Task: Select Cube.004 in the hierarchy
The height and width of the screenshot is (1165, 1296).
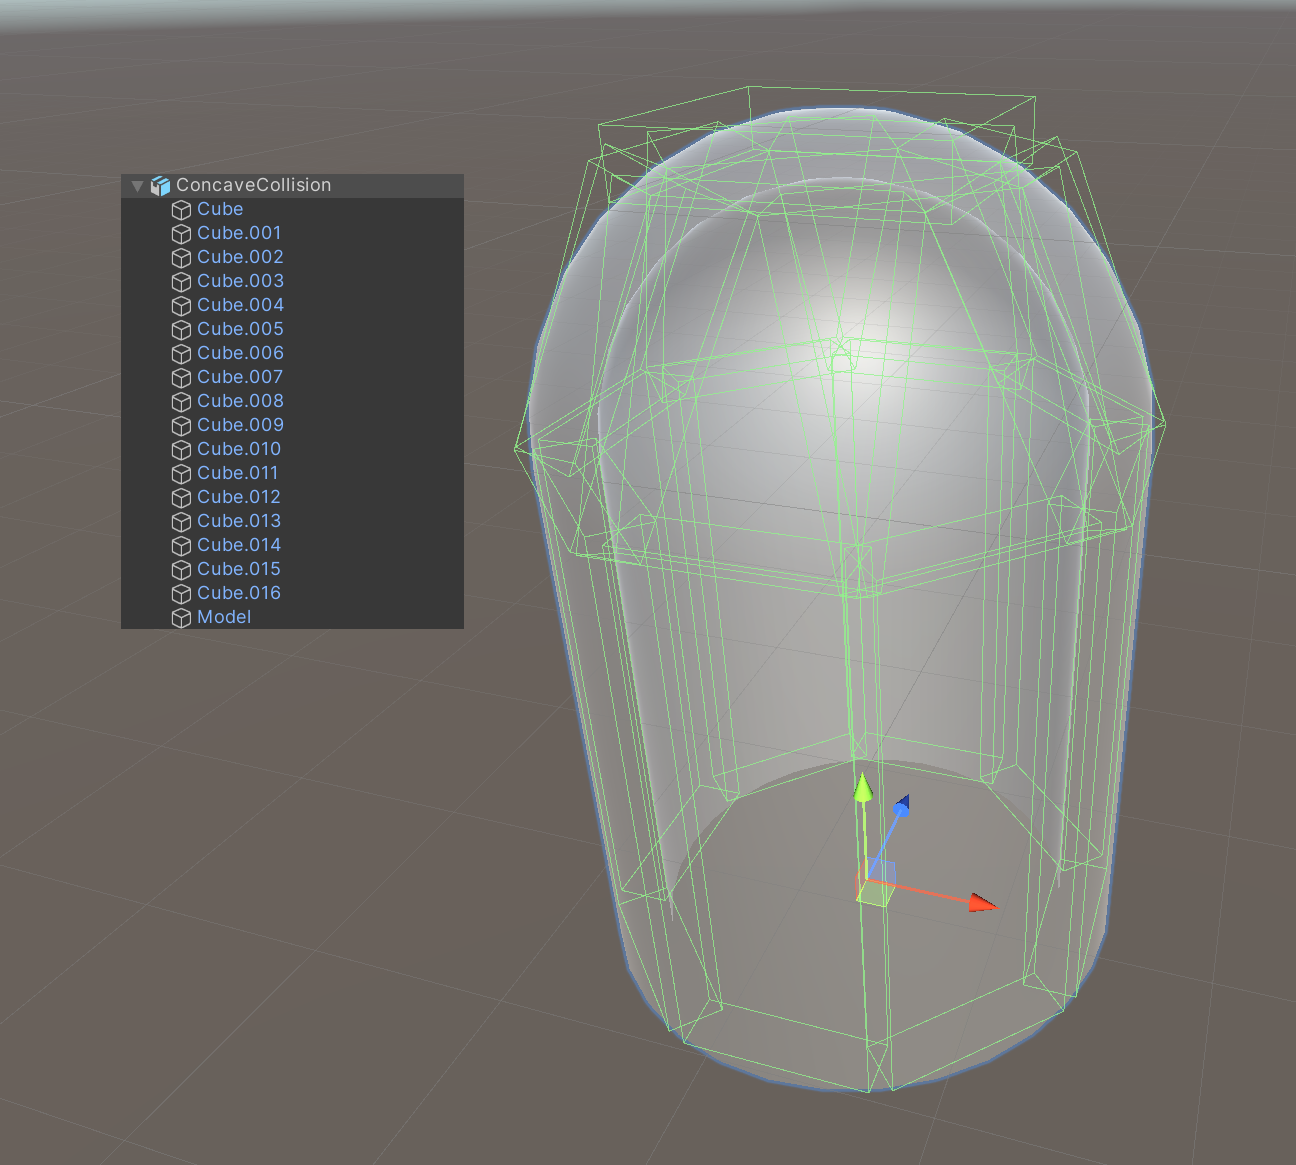Action: [x=240, y=305]
